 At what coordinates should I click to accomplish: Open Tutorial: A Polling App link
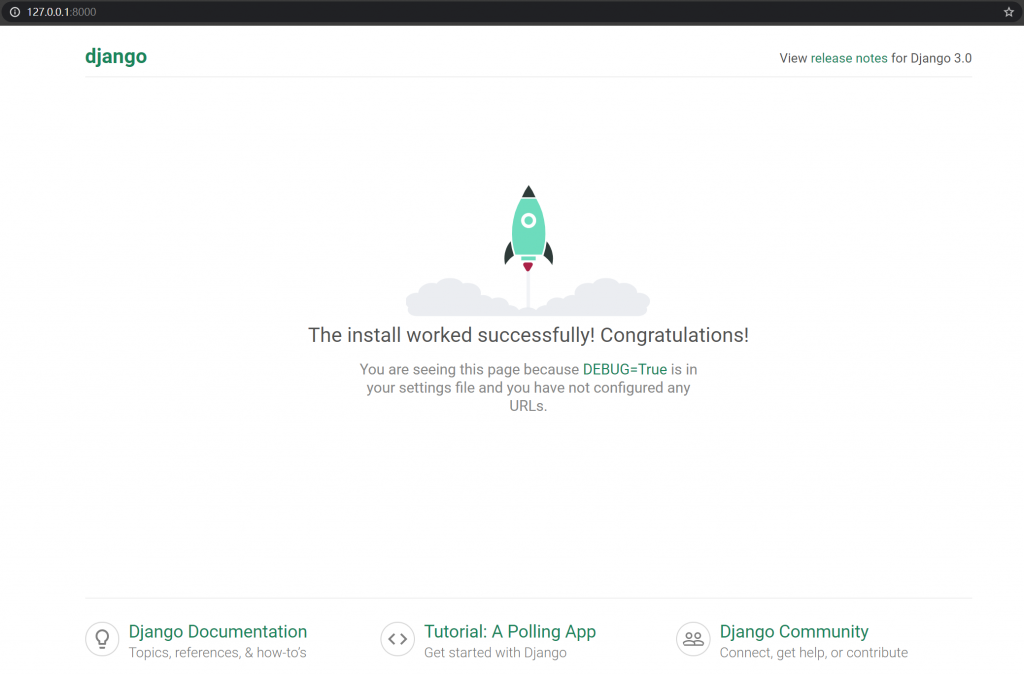click(510, 631)
